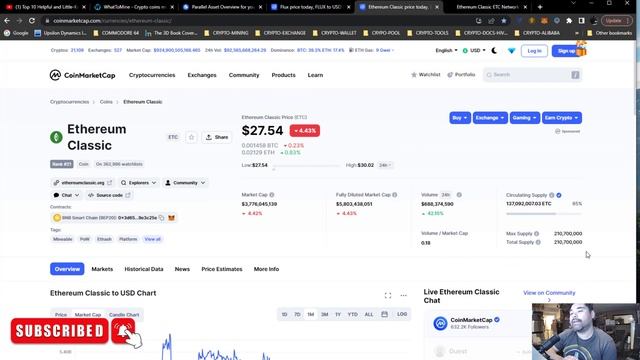Switch to Markets tab
This screenshot has height=360, width=640.
(102, 269)
